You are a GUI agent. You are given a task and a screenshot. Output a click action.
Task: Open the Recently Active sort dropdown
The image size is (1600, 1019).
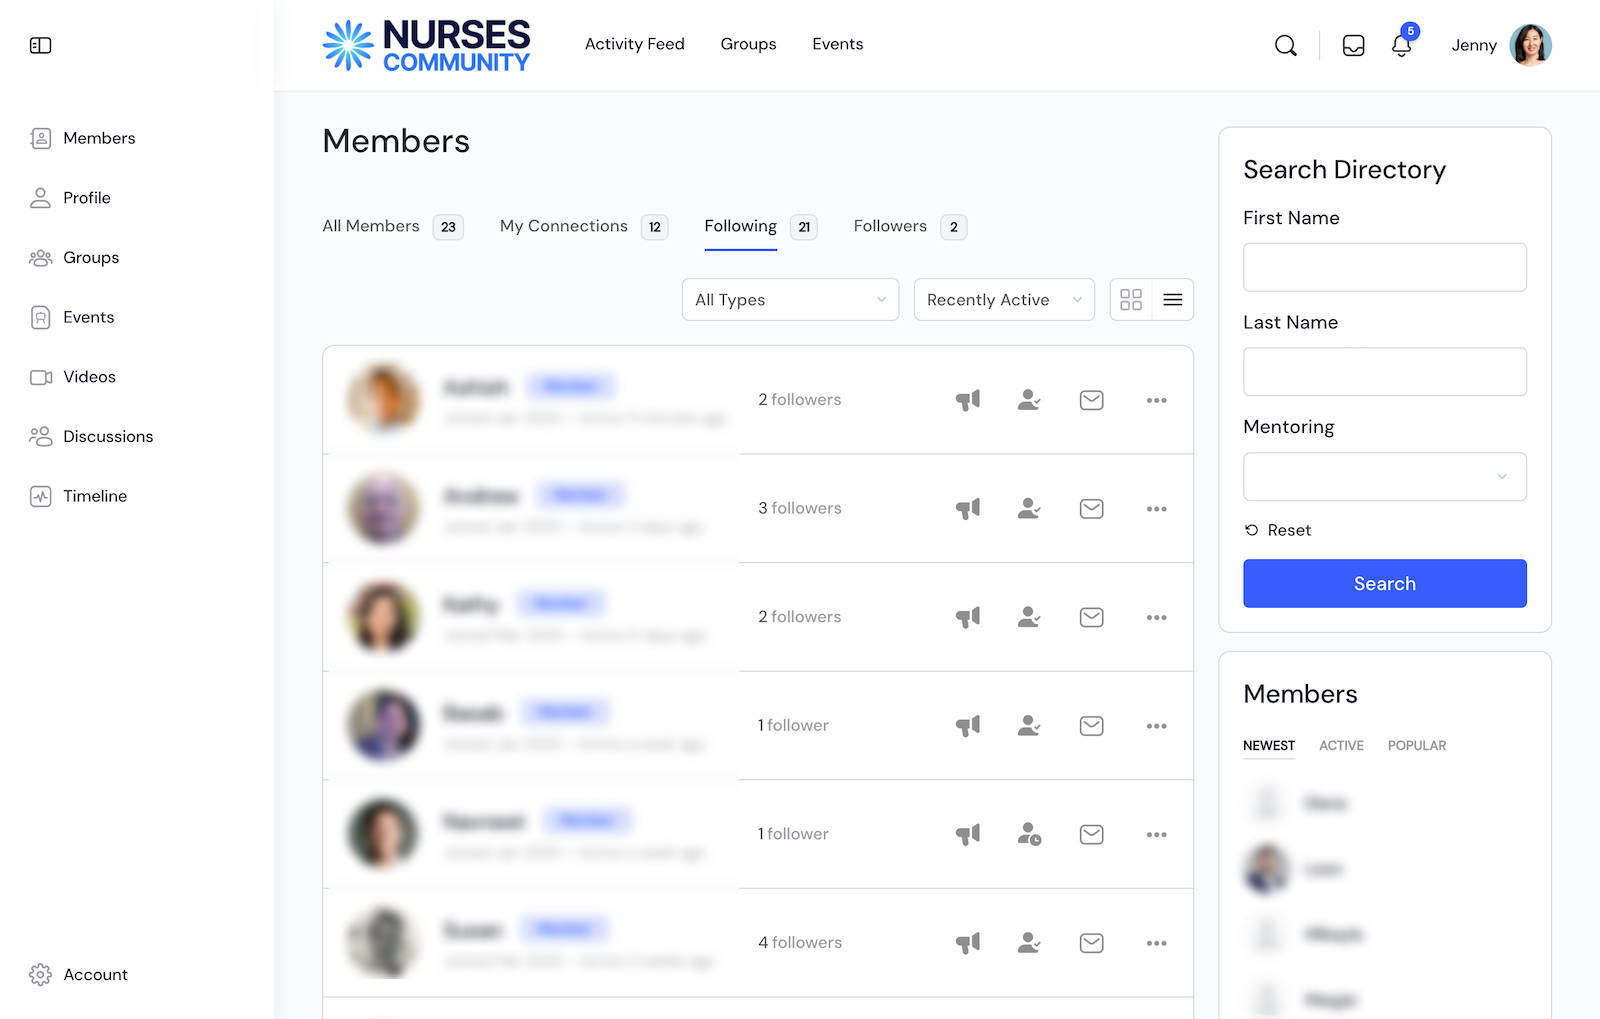pyautogui.click(x=1003, y=299)
